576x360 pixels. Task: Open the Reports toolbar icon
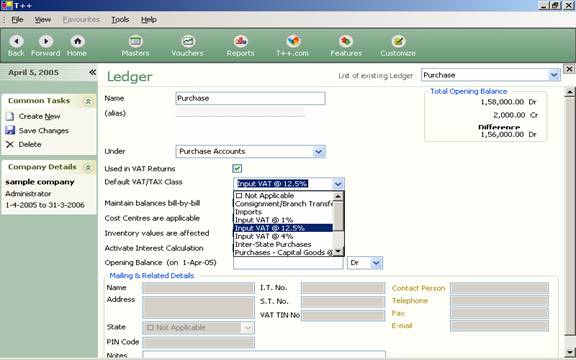[241, 41]
